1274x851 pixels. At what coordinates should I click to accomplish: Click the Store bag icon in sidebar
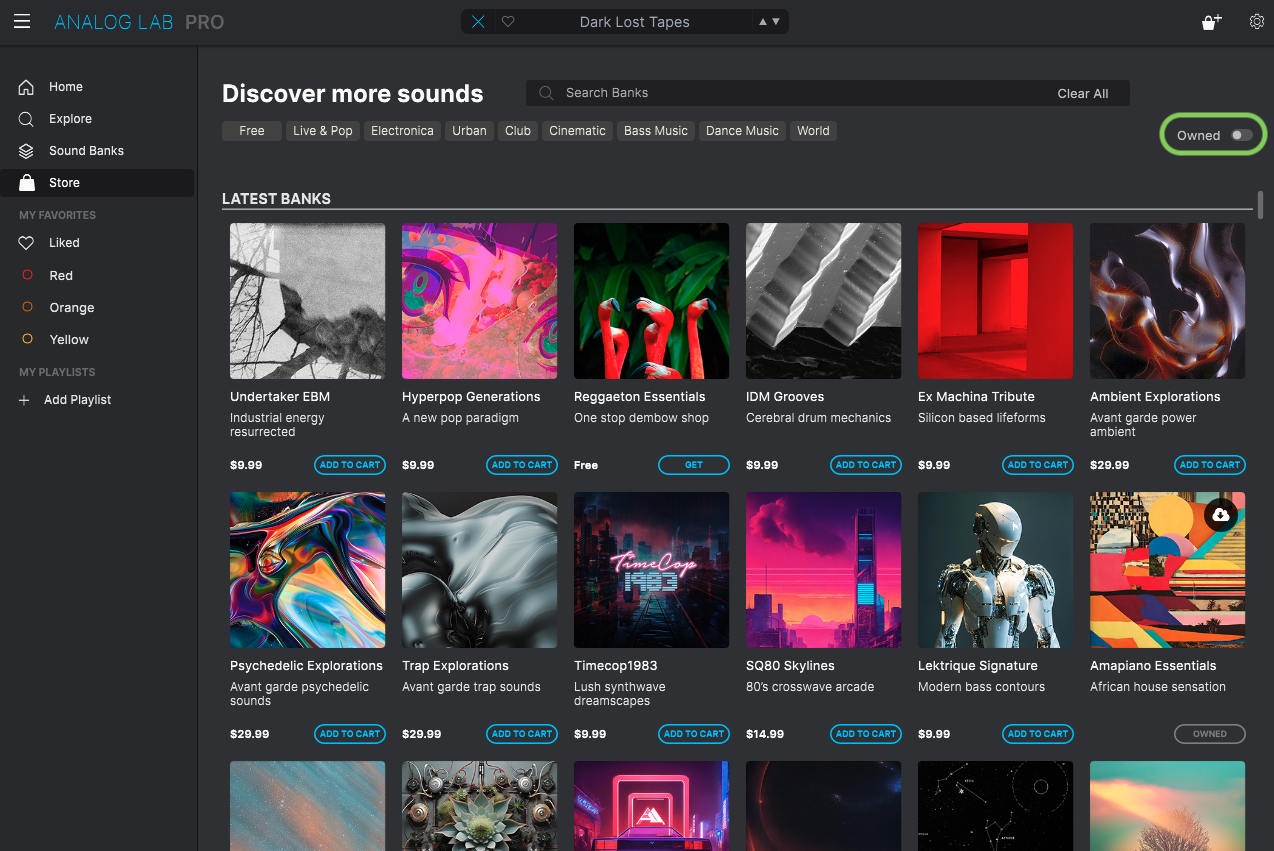(27, 183)
